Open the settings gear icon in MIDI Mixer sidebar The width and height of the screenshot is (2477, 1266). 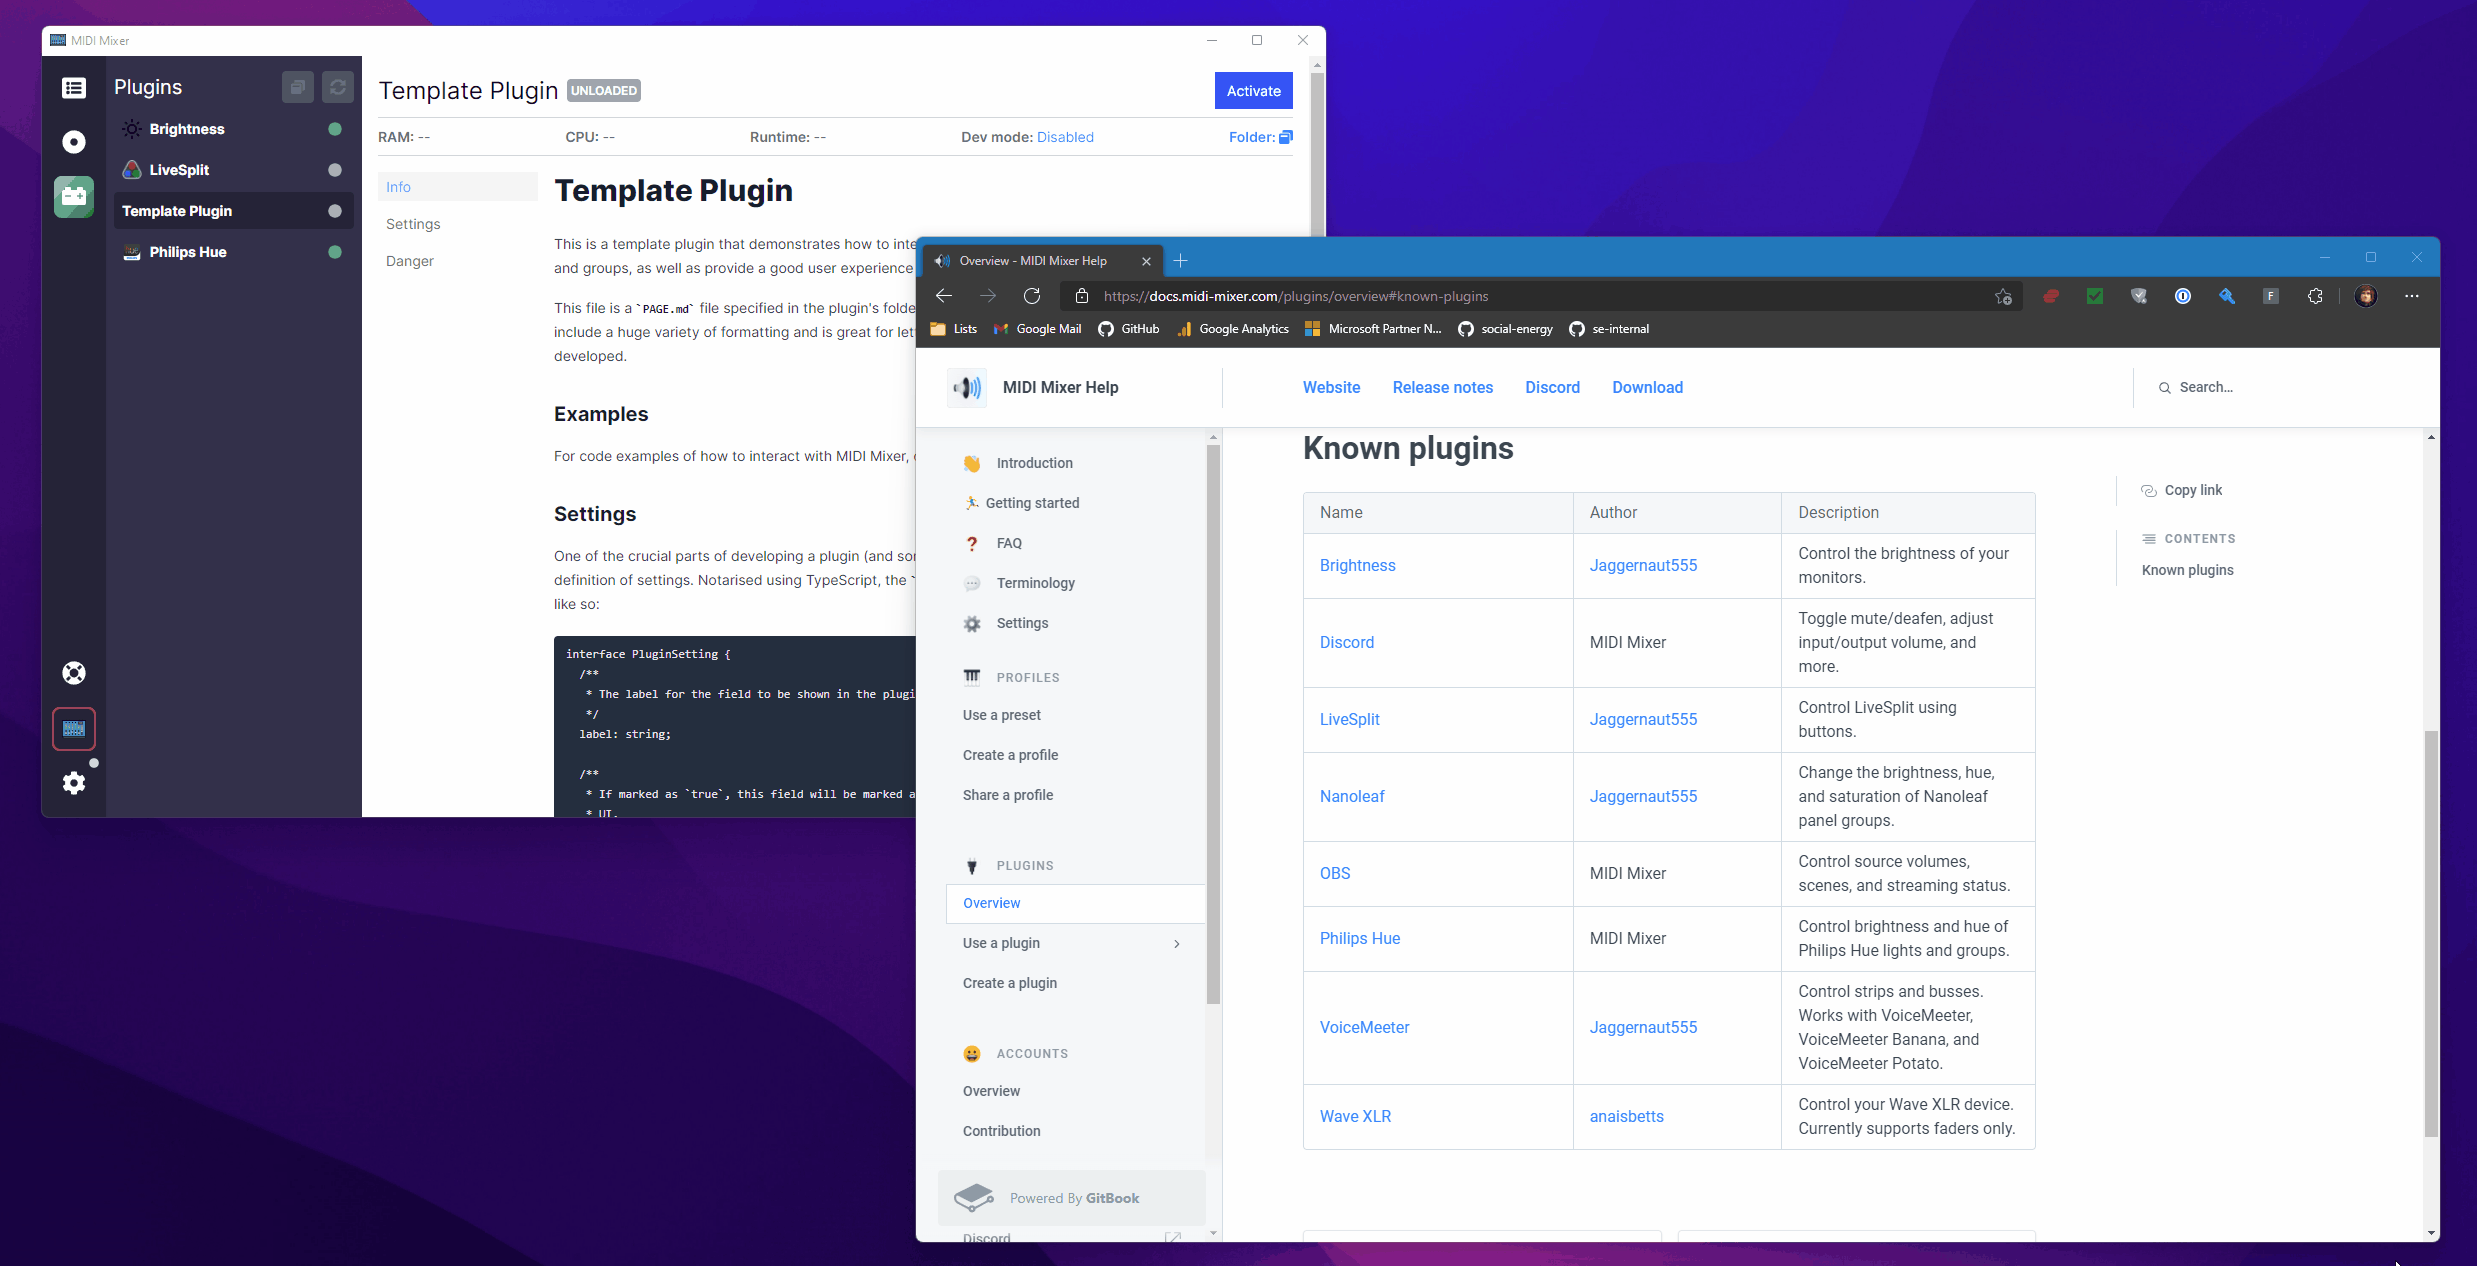pyautogui.click(x=74, y=783)
